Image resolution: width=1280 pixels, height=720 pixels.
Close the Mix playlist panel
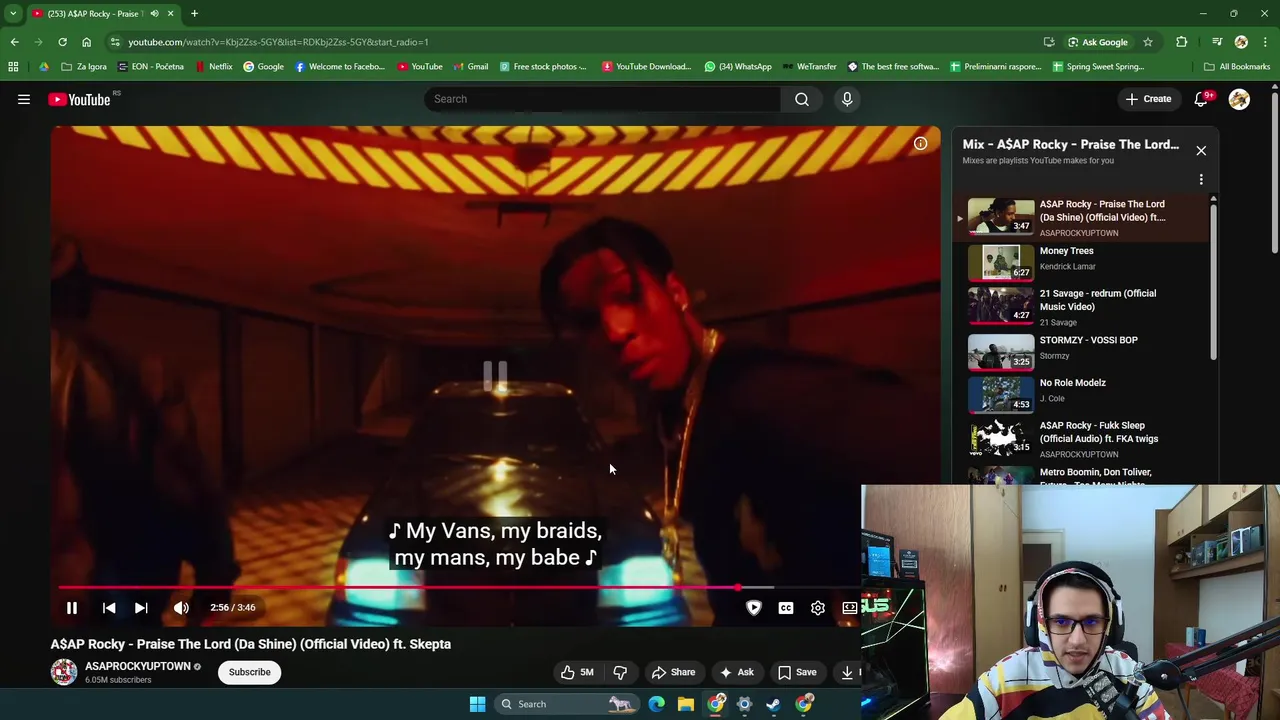(1201, 150)
